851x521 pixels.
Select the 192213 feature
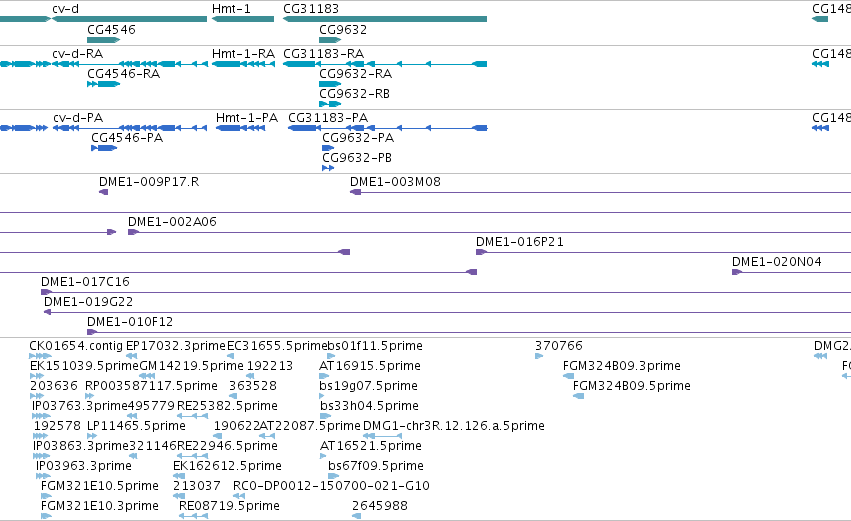(x=250, y=376)
